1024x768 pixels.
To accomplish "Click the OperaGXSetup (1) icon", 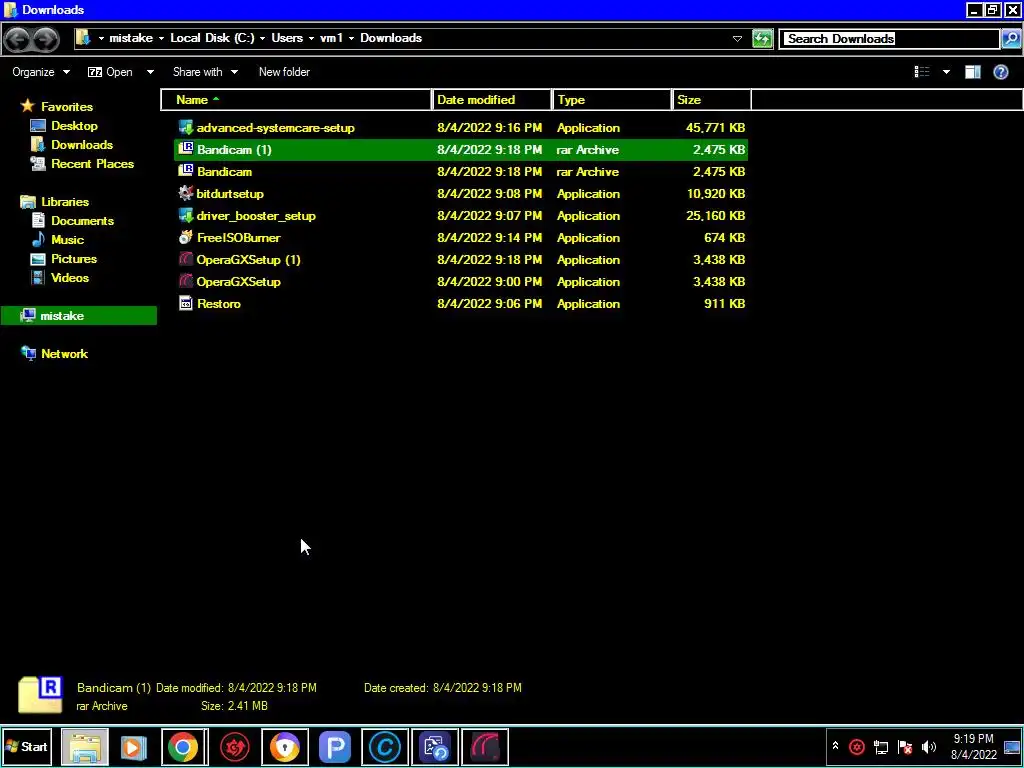I will tap(186, 259).
